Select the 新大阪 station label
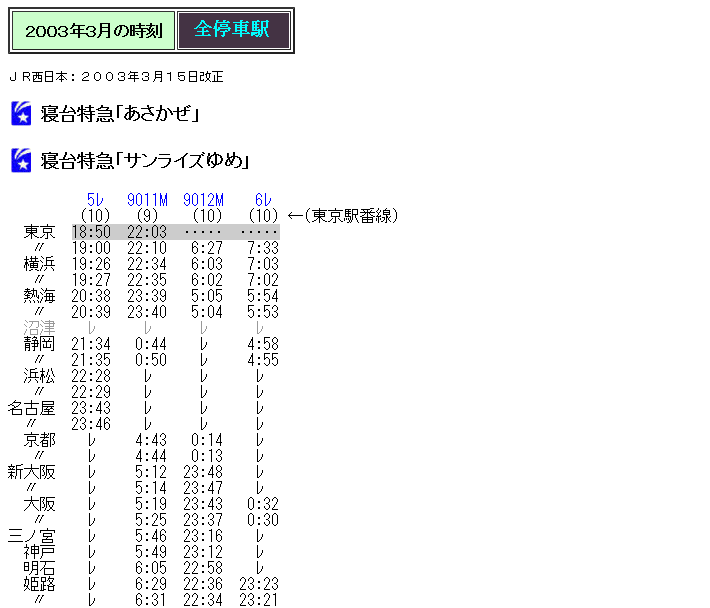The width and height of the screenshot is (710, 608). [x=31, y=472]
